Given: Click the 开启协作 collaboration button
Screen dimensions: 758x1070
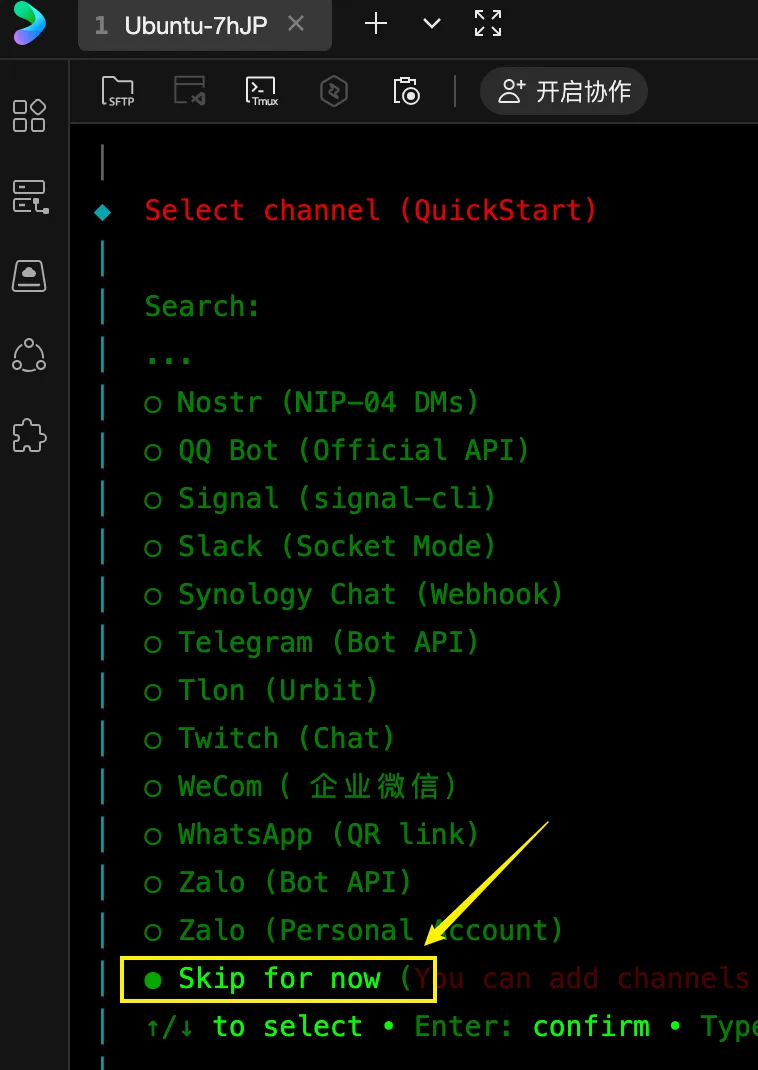Looking at the screenshot, I should tap(563, 92).
